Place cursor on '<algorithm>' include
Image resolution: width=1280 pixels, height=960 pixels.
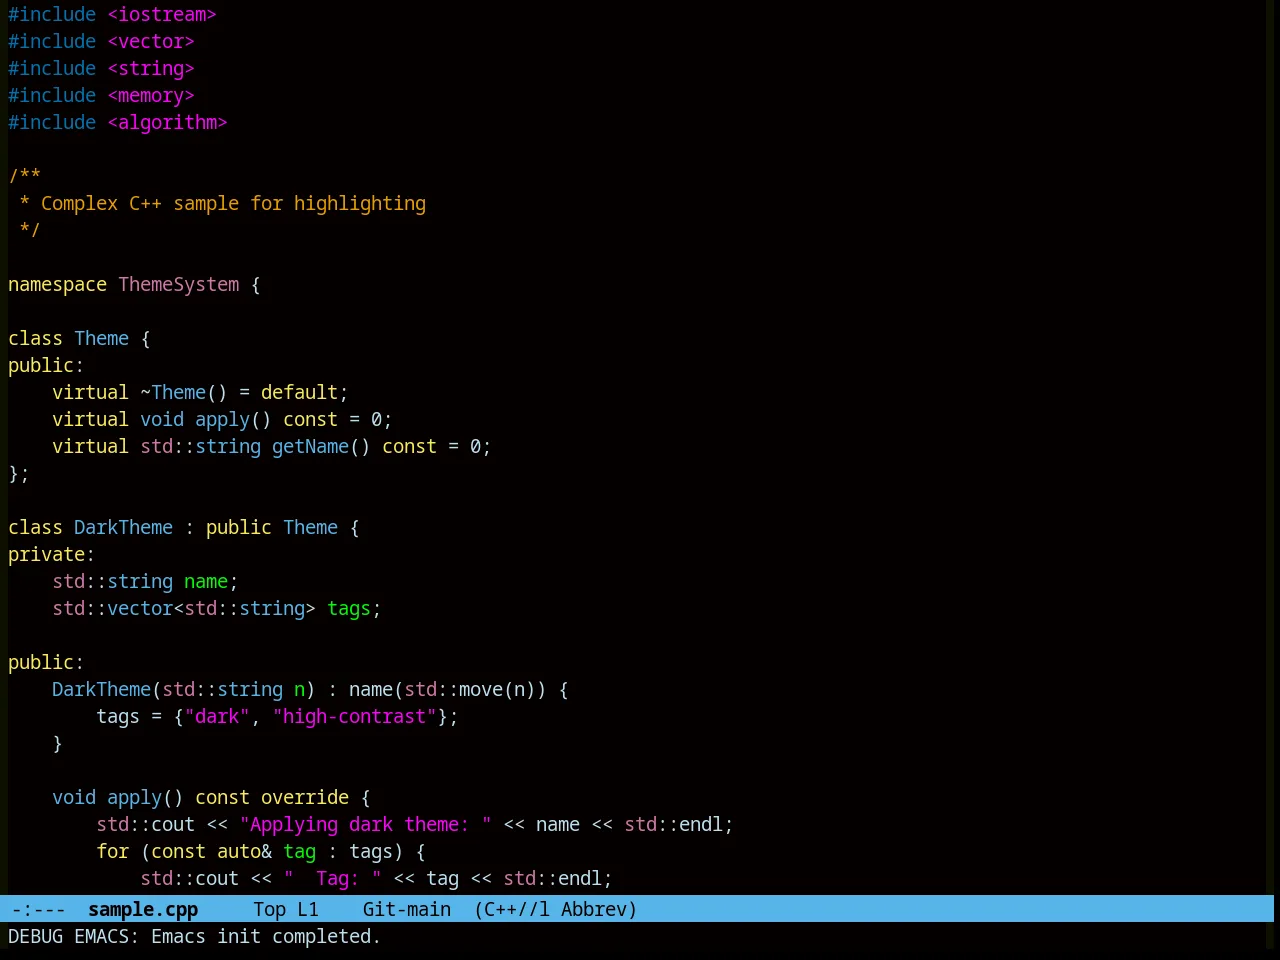click(167, 122)
